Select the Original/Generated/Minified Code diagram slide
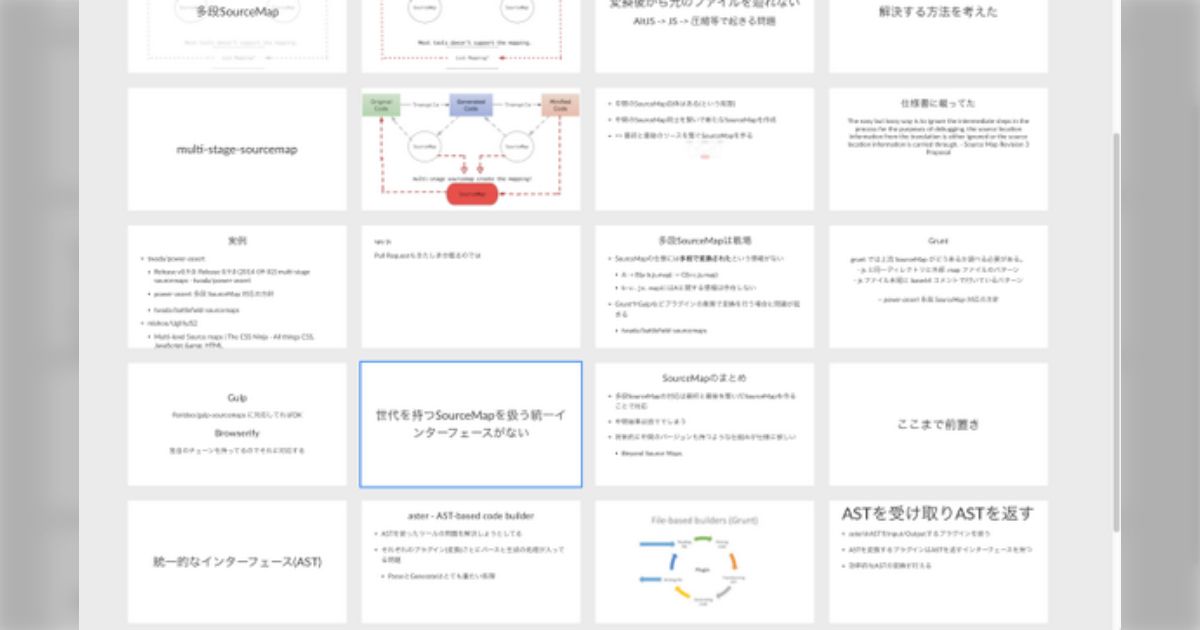 pos(470,149)
